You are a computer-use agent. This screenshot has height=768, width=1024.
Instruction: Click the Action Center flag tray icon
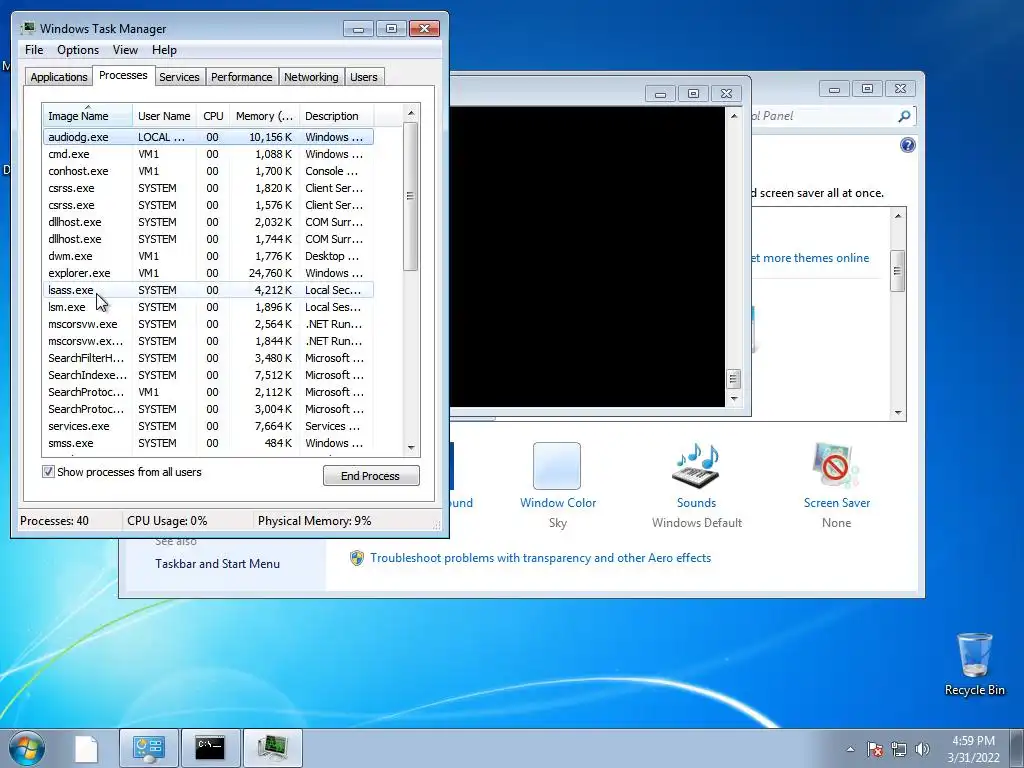(874, 749)
